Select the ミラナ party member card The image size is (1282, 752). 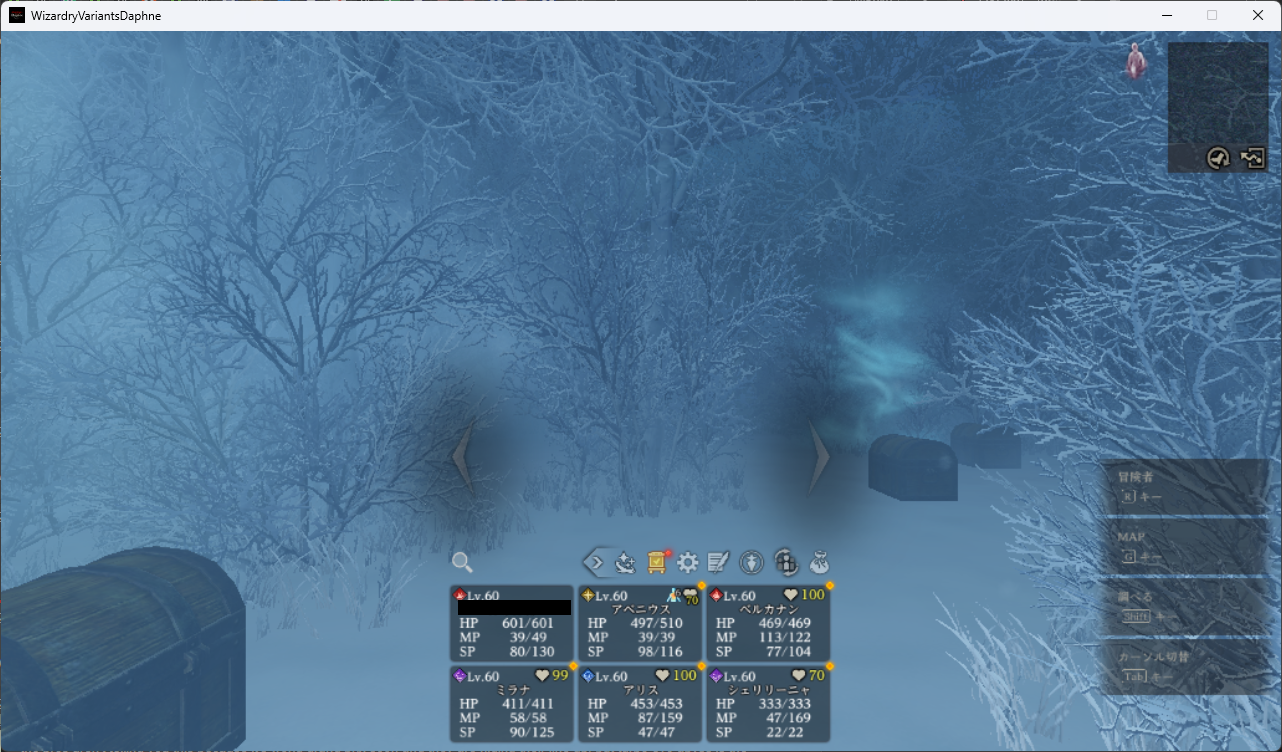(512, 704)
